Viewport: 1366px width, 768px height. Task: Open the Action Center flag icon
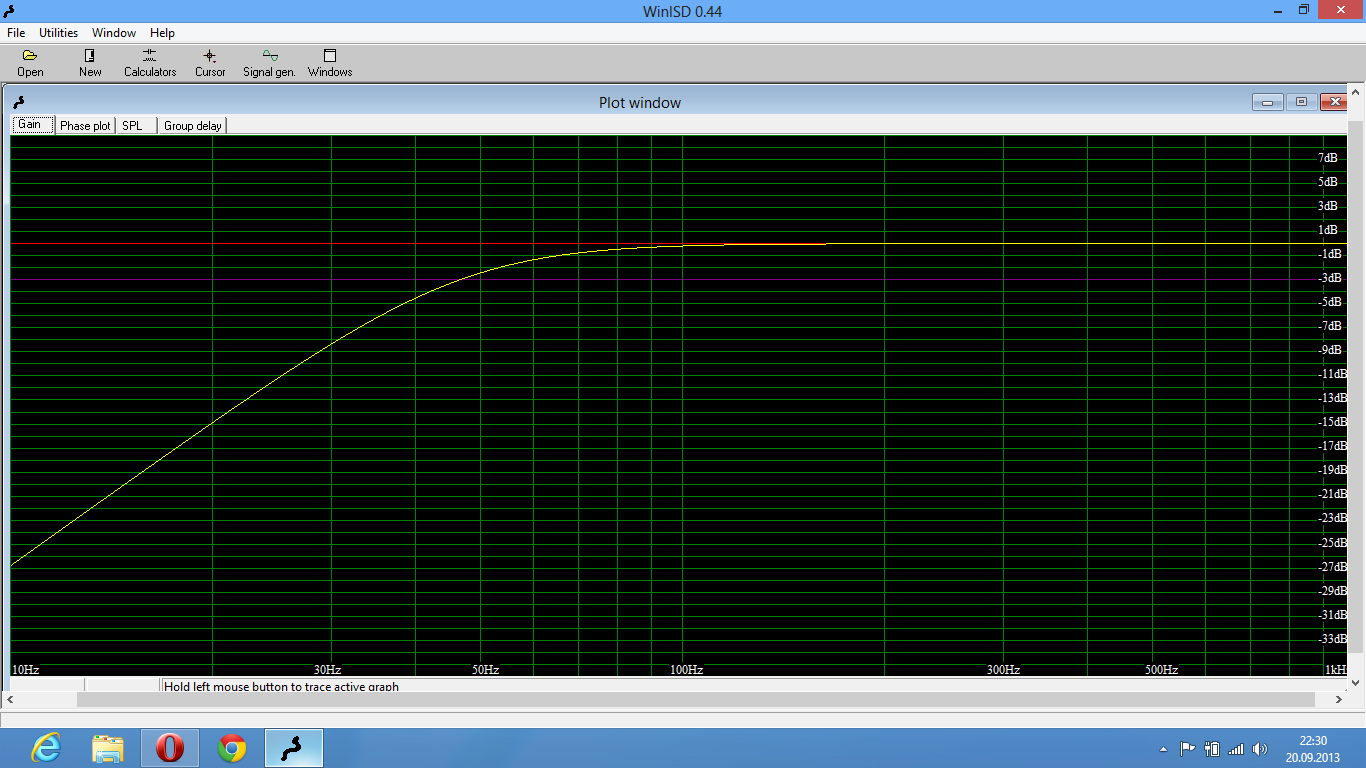[1188, 748]
